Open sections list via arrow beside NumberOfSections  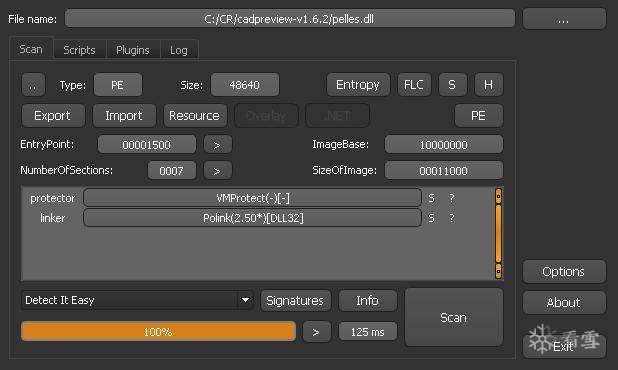click(217, 171)
